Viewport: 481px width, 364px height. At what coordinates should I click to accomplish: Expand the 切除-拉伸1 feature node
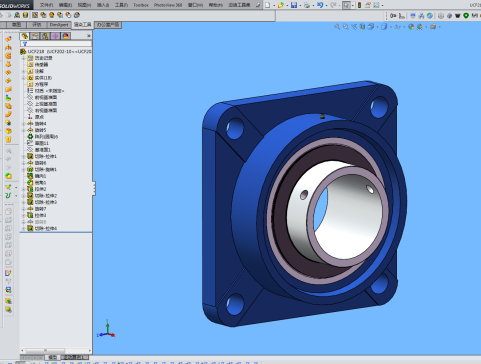tap(23, 156)
